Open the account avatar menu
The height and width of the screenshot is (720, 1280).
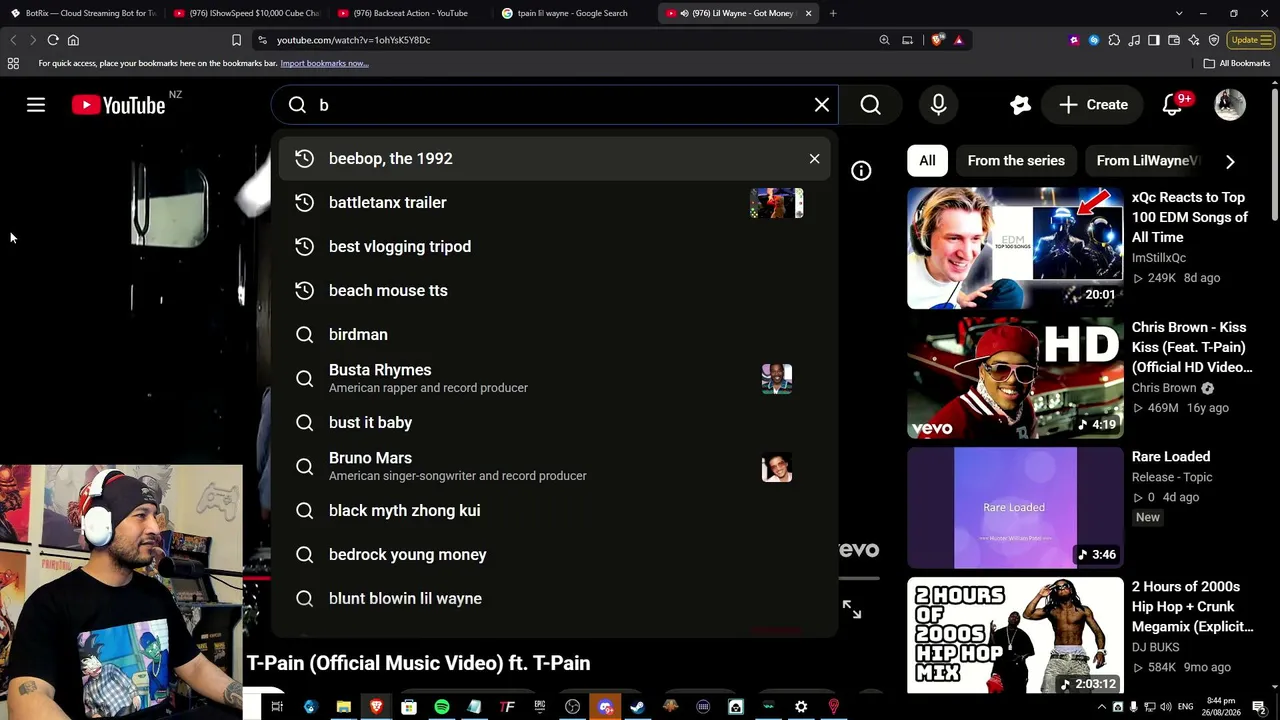point(1230,105)
